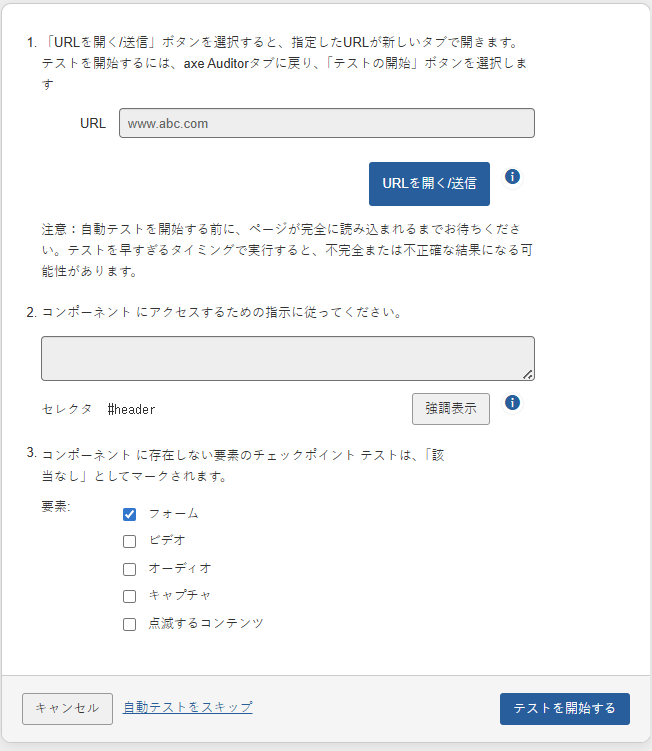Tick the オーディオ checkbox

coord(129,569)
